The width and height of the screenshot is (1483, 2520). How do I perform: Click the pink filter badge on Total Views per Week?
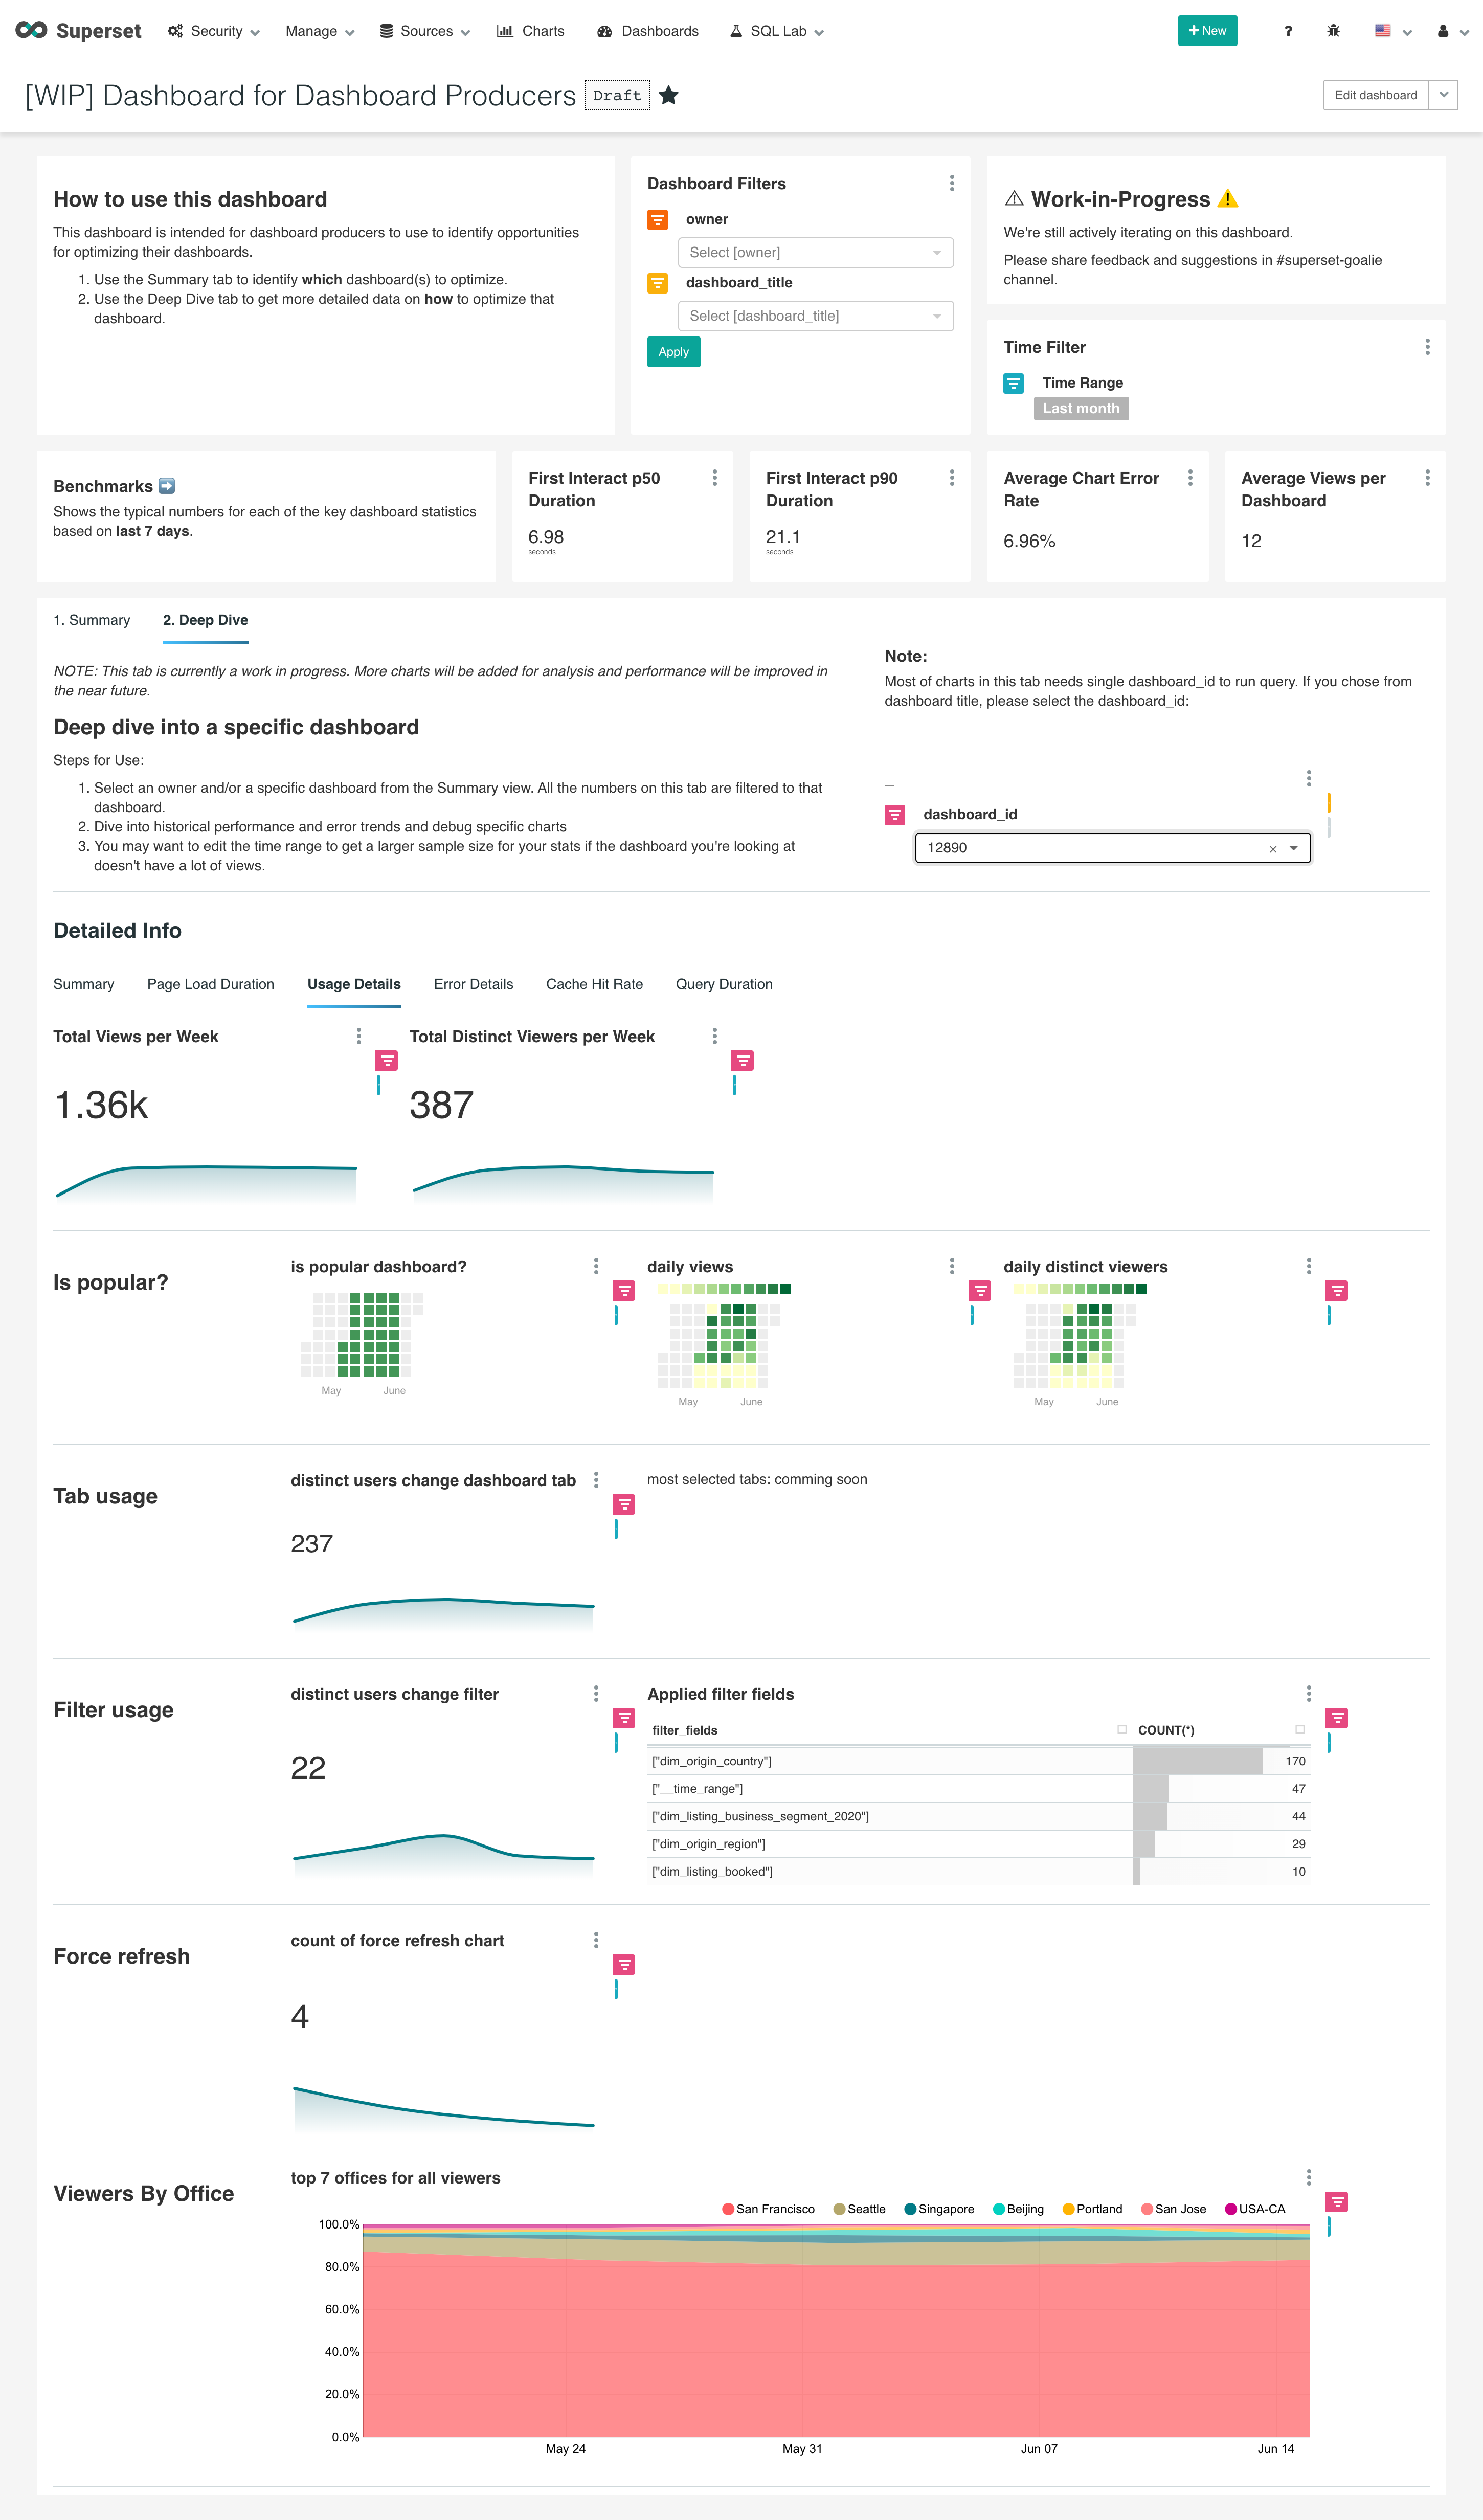coord(386,1060)
